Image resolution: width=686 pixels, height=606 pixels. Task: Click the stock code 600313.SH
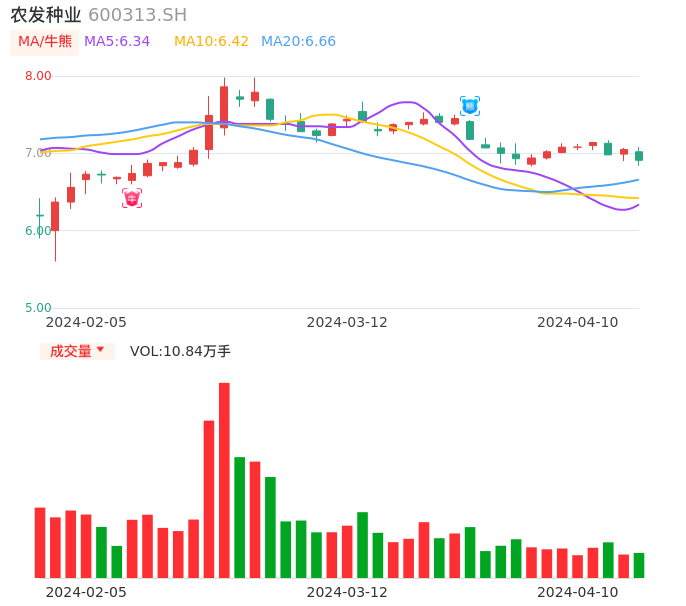point(137,15)
